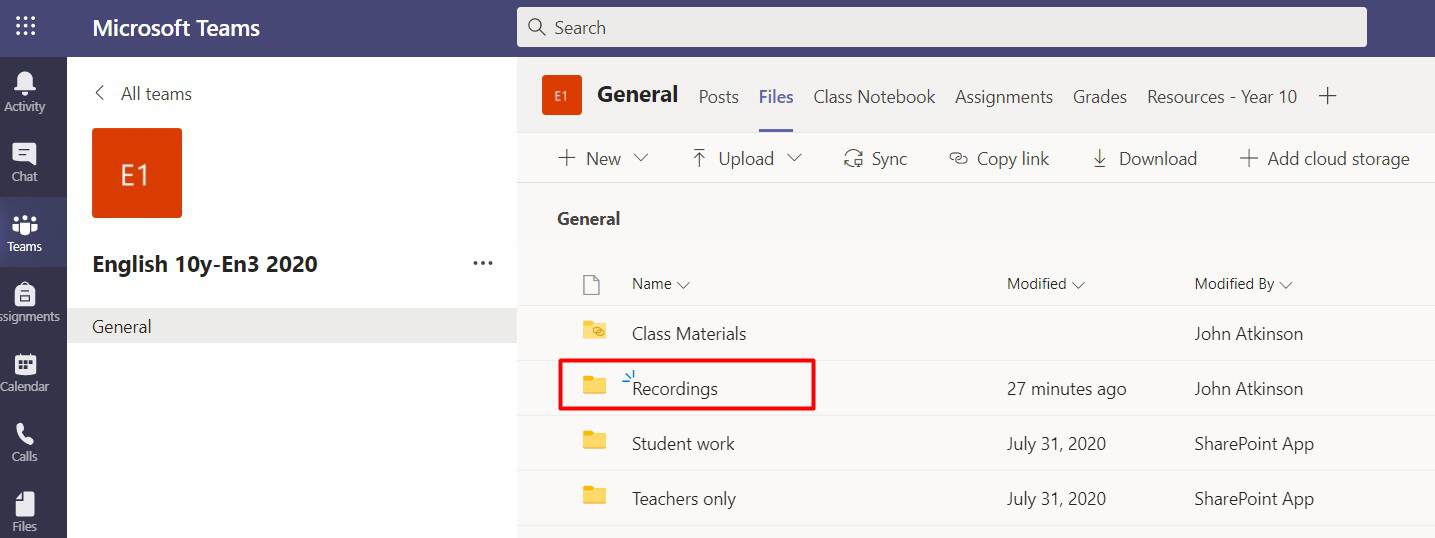Viewport: 1435px width, 538px height.
Task: Add a new tab with plus icon
Action: click(1327, 96)
